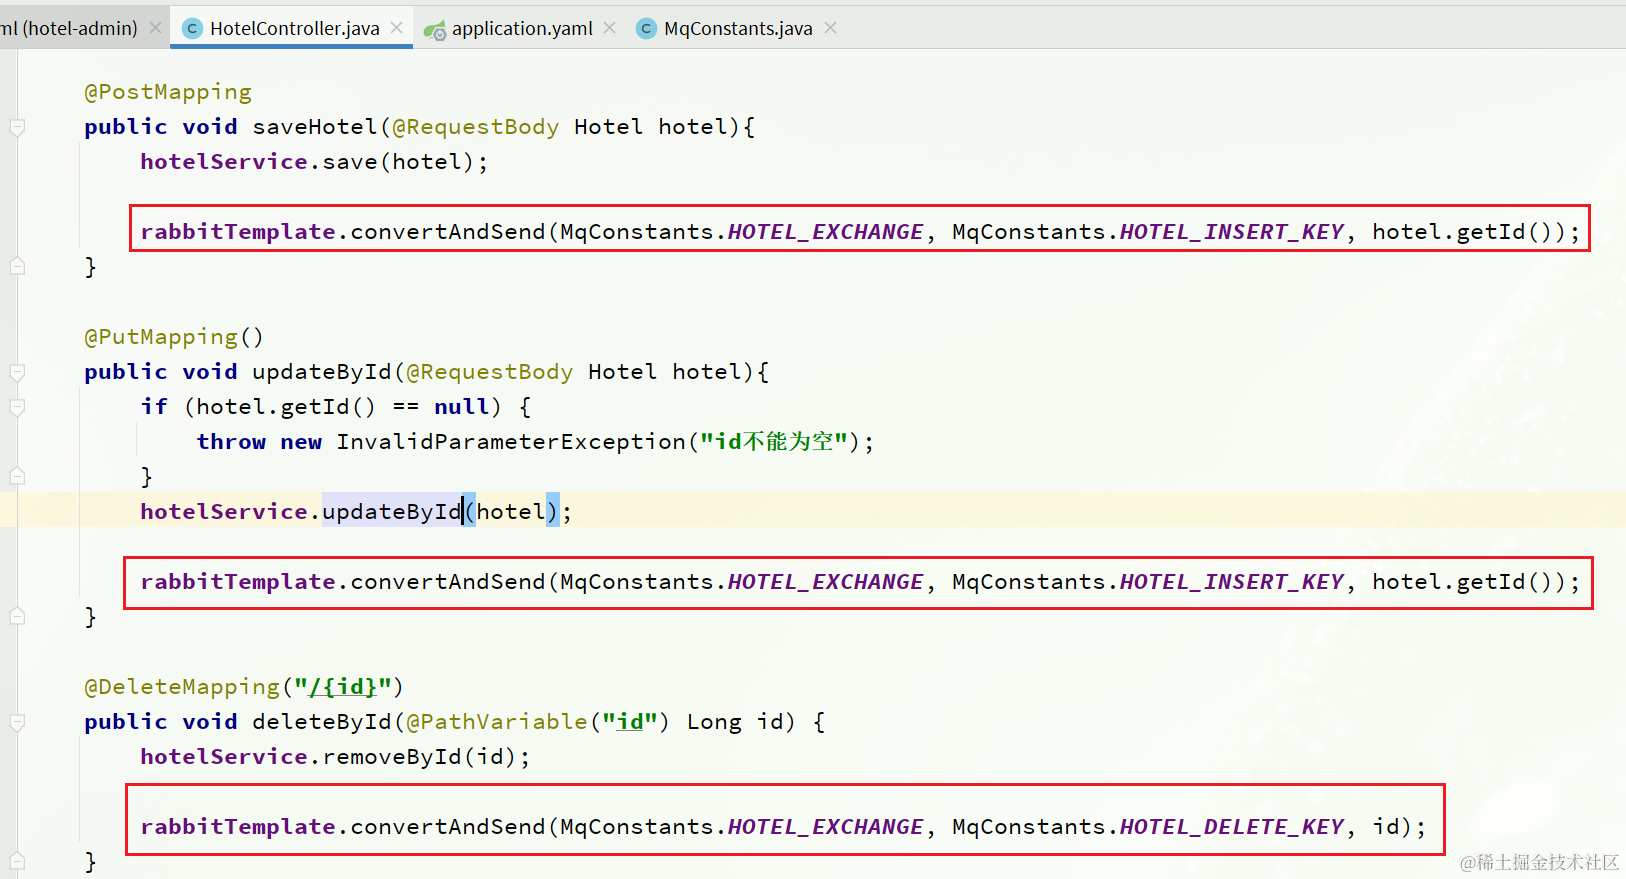This screenshot has height=879, width=1626.
Task: Close the (hotel-admin) tab
Action: pyautogui.click(x=155, y=28)
